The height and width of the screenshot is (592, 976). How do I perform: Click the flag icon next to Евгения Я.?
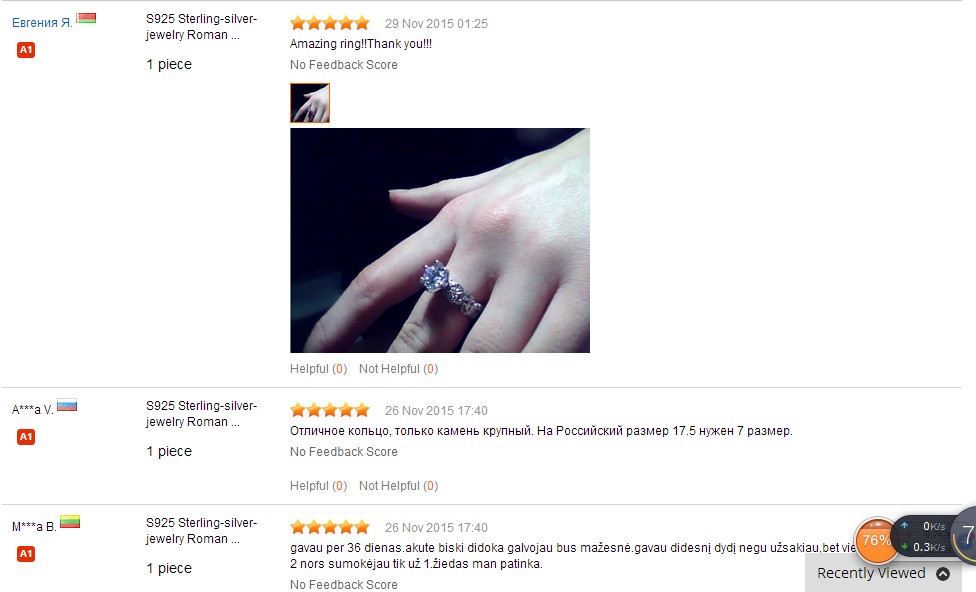(86, 18)
